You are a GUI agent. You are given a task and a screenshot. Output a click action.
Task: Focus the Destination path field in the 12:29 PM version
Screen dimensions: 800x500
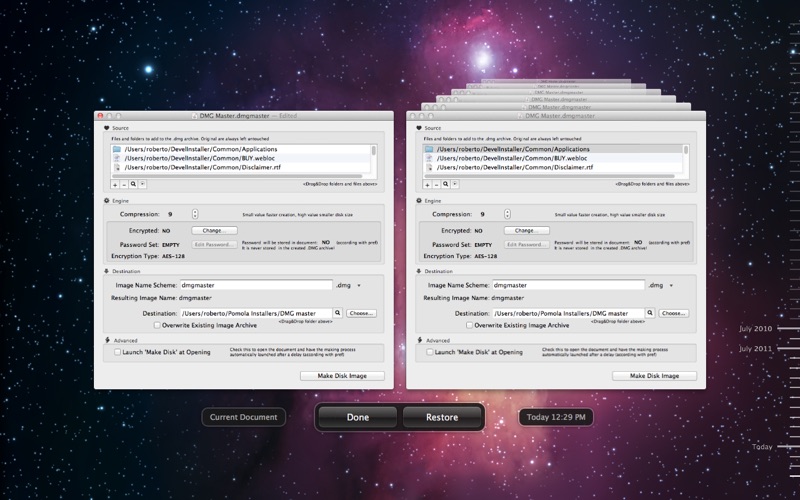(x=568, y=313)
